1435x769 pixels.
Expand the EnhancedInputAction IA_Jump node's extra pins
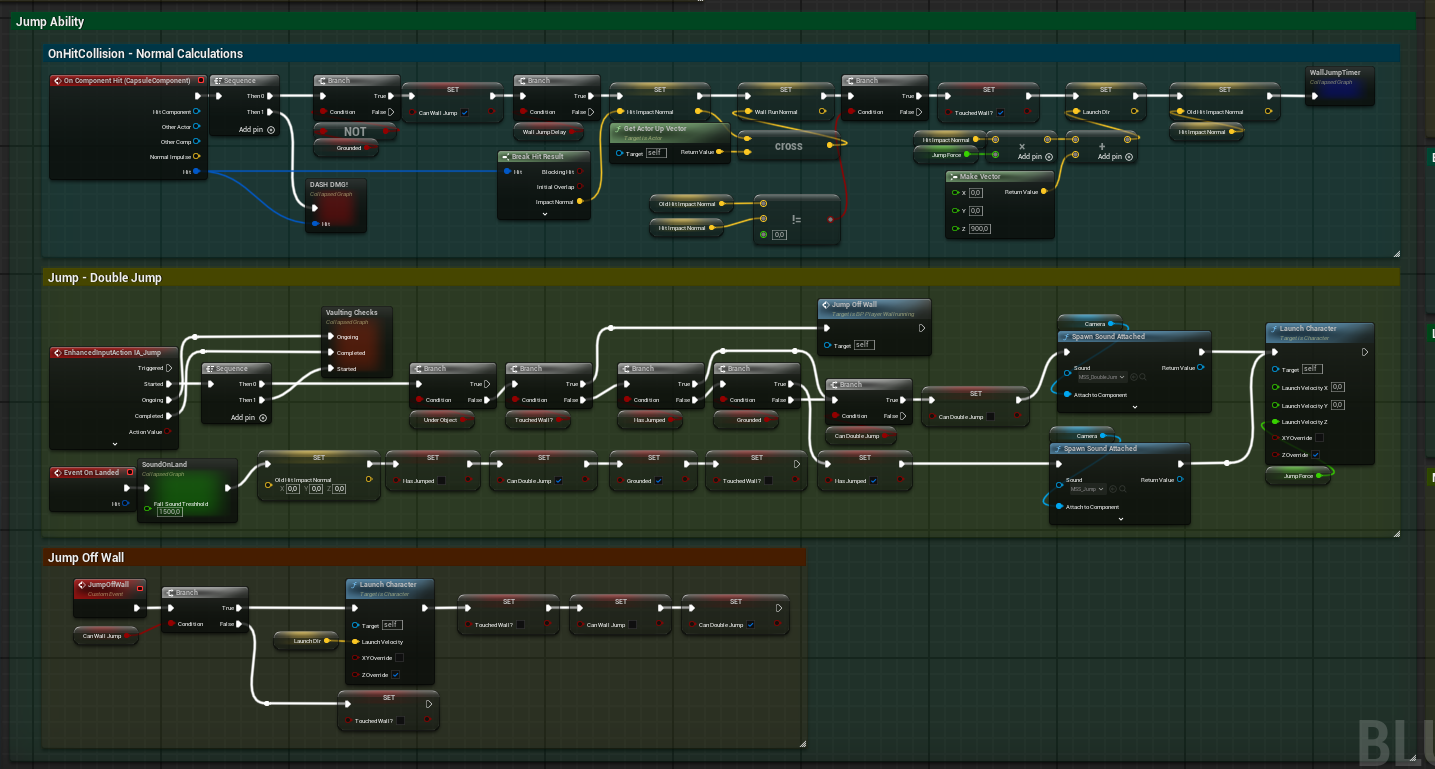coord(115,443)
